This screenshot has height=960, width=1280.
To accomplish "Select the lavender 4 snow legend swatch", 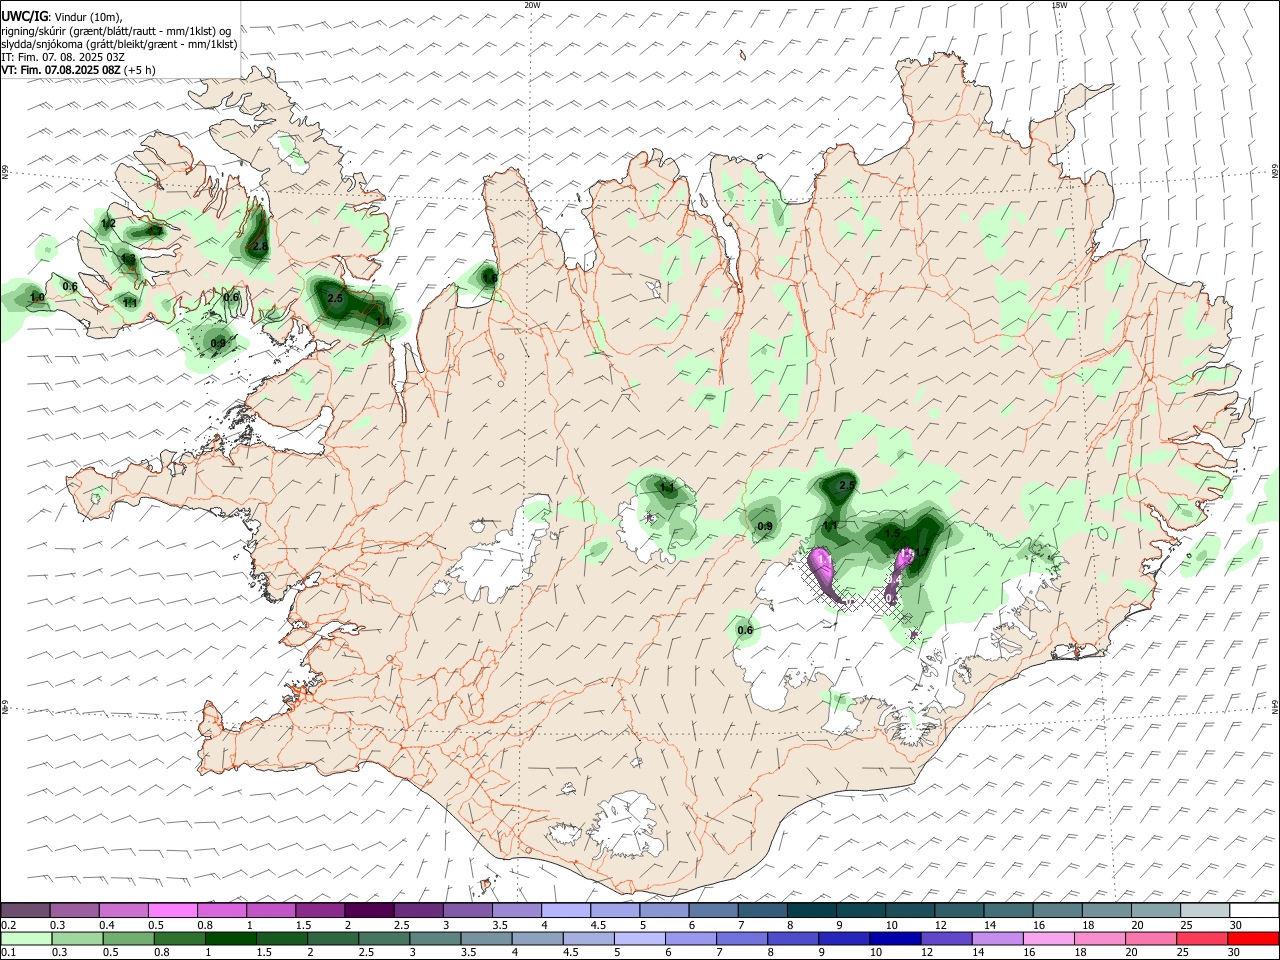I will 566,910.
